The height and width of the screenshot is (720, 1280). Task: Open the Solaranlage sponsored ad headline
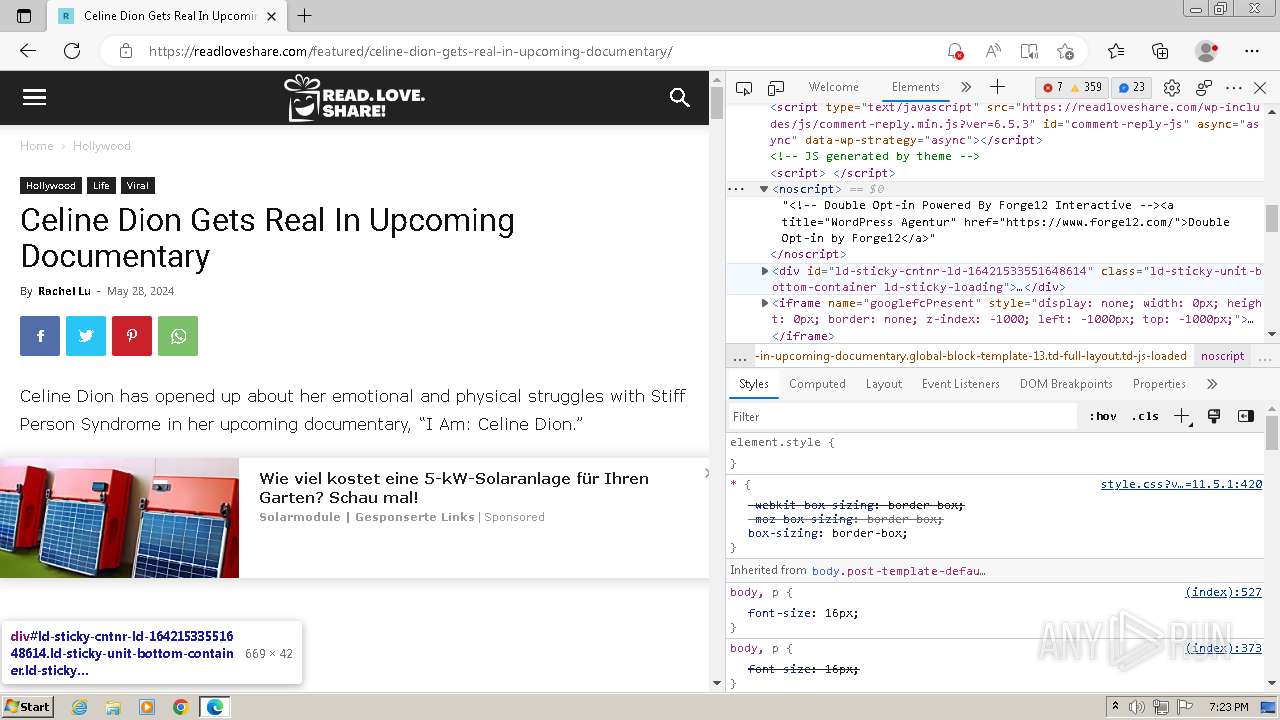[x=454, y=488]
